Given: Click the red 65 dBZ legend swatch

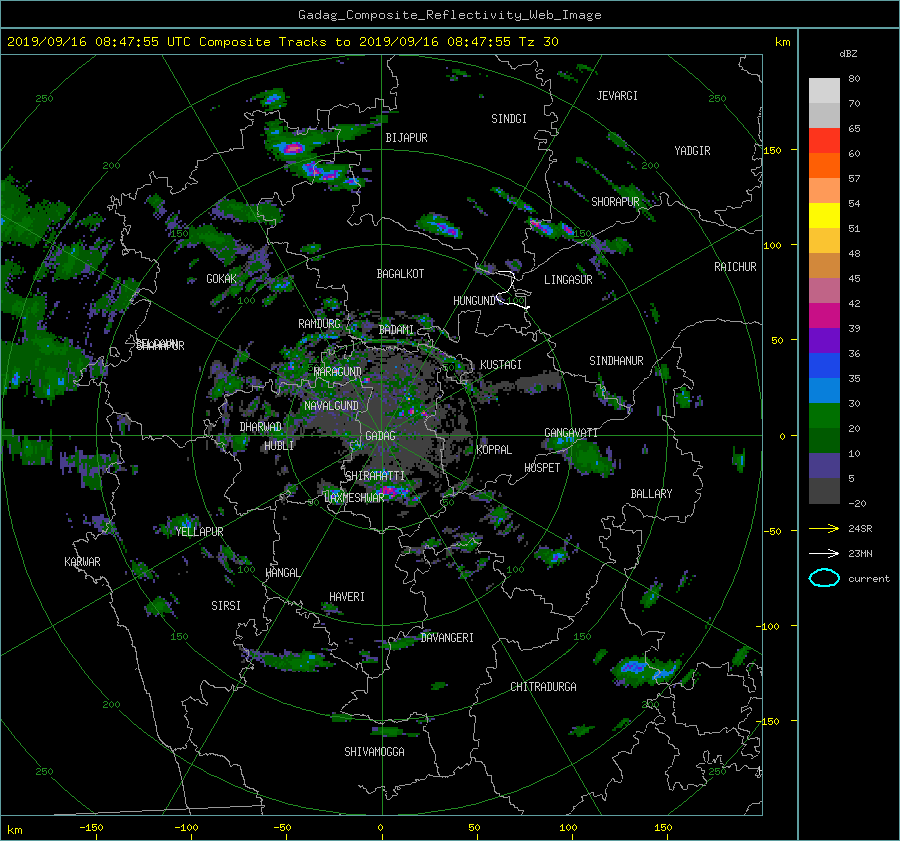Looking at the screenshot, I should (x=824, y=140).
